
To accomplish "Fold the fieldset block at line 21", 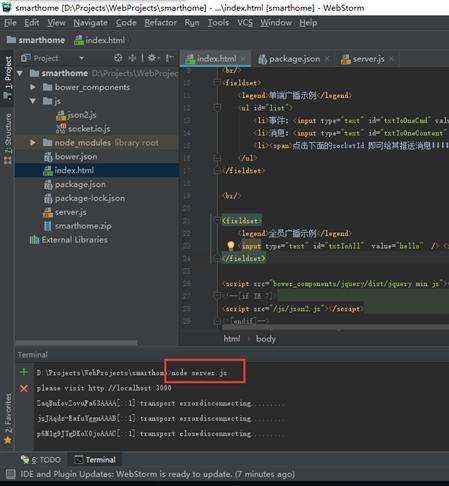I will tap(217, 220).
